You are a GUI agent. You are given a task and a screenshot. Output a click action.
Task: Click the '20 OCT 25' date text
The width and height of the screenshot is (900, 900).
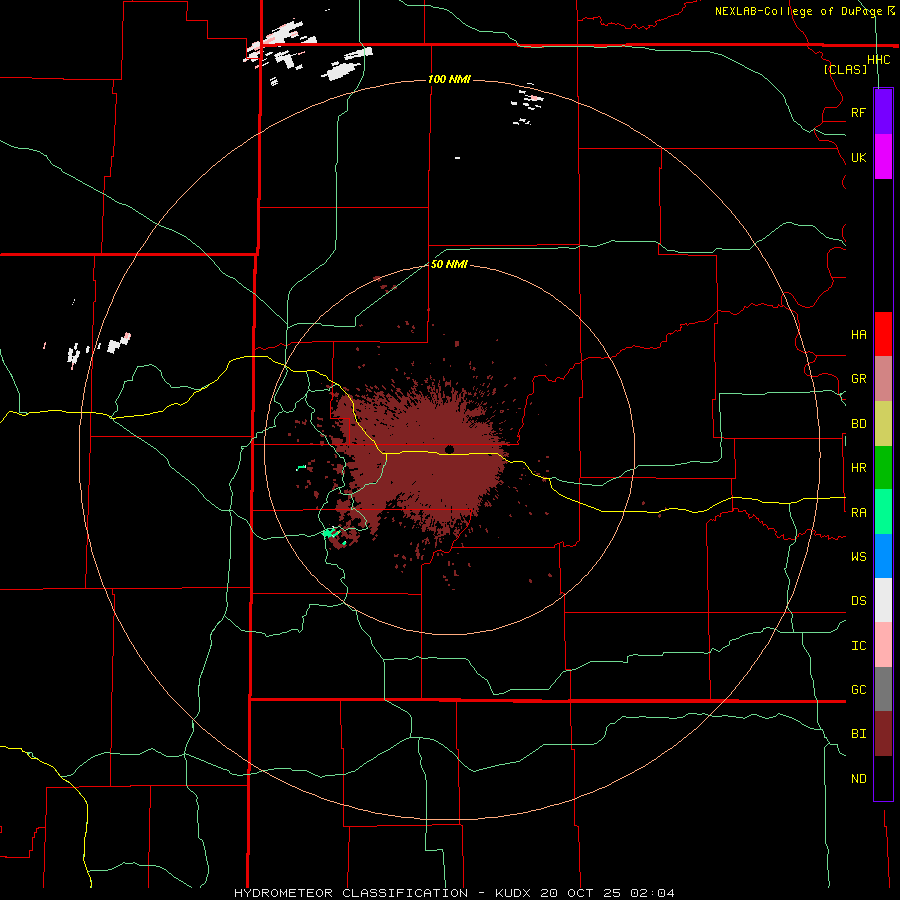(x=580, y=893)
